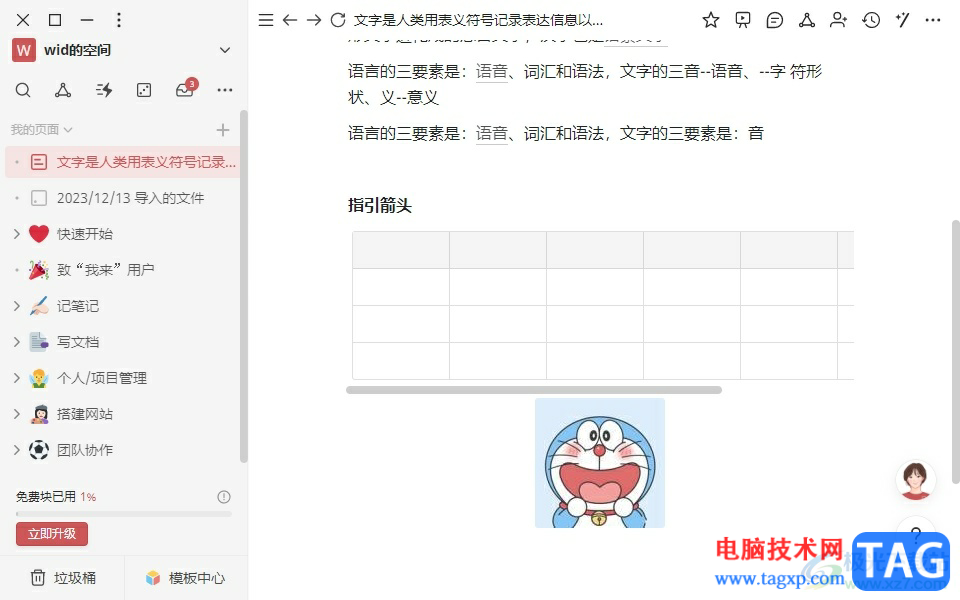
Task: Click the dice random page icon
Action: click(144, 91)
